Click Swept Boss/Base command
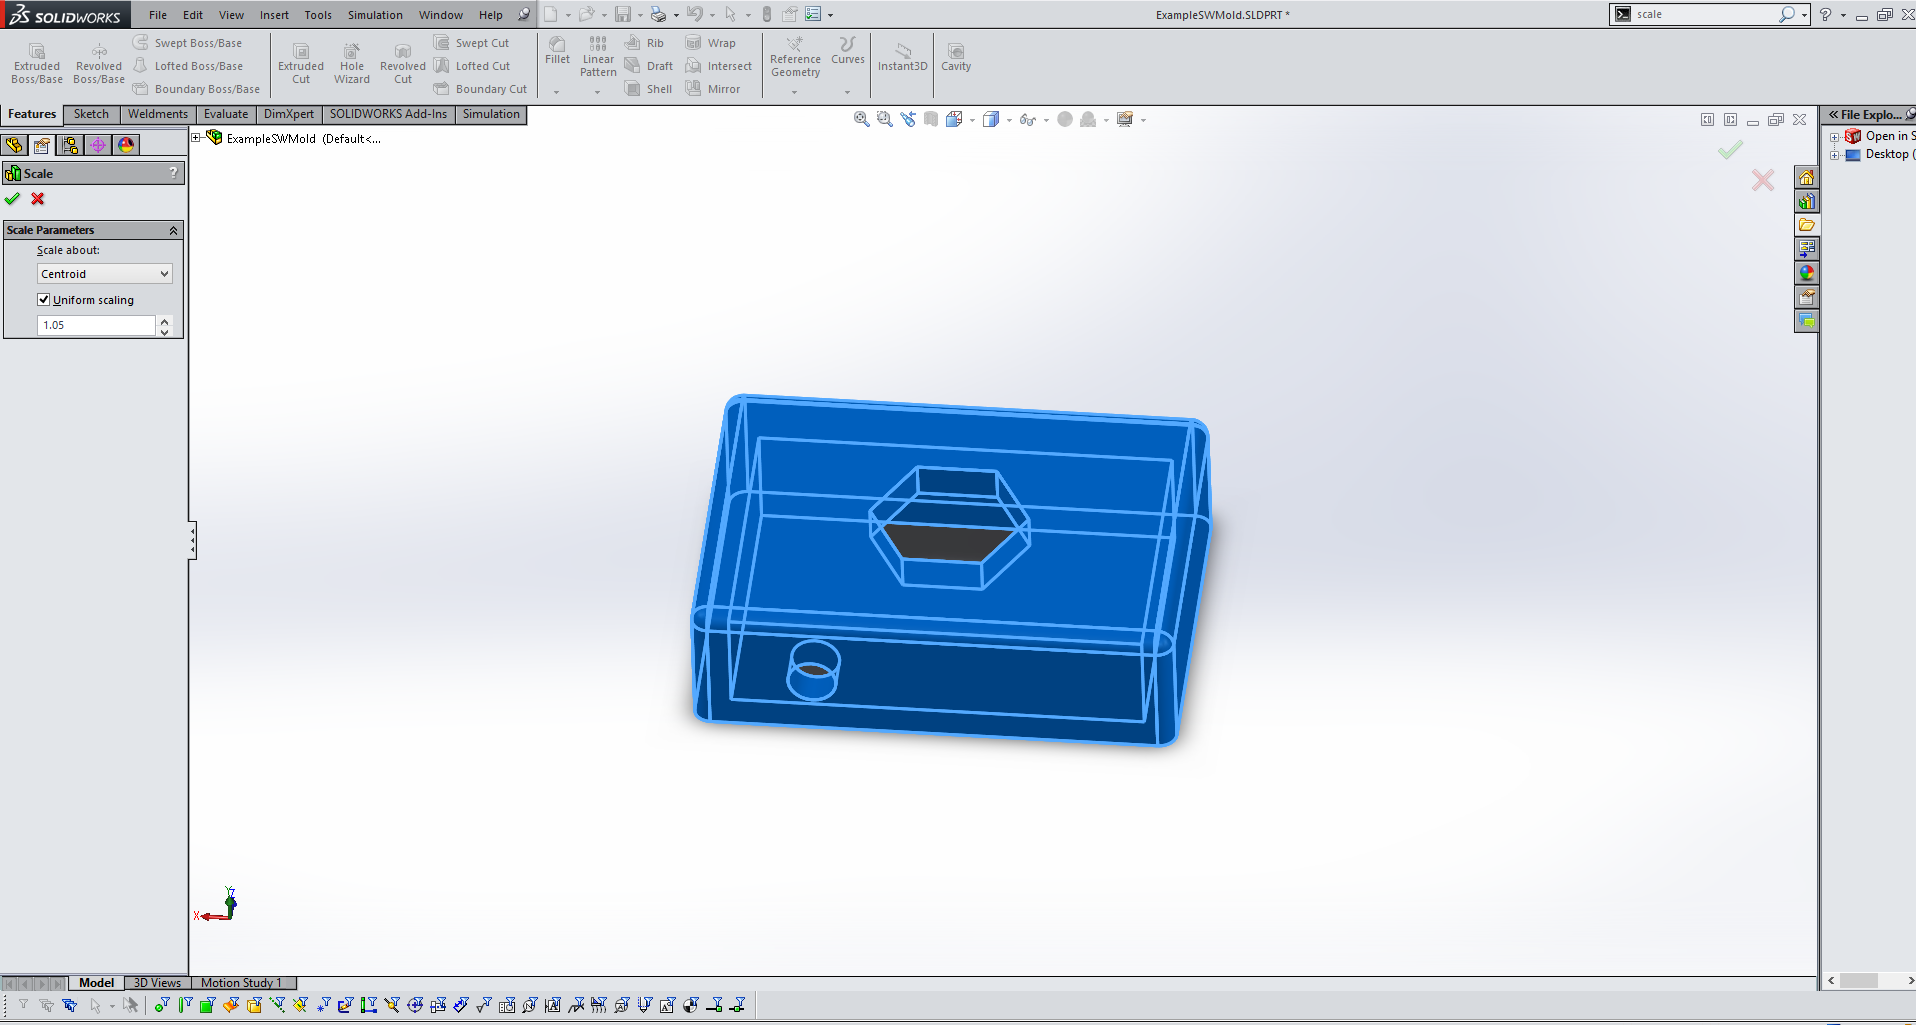1916x1025 pixels. (188, 43)
